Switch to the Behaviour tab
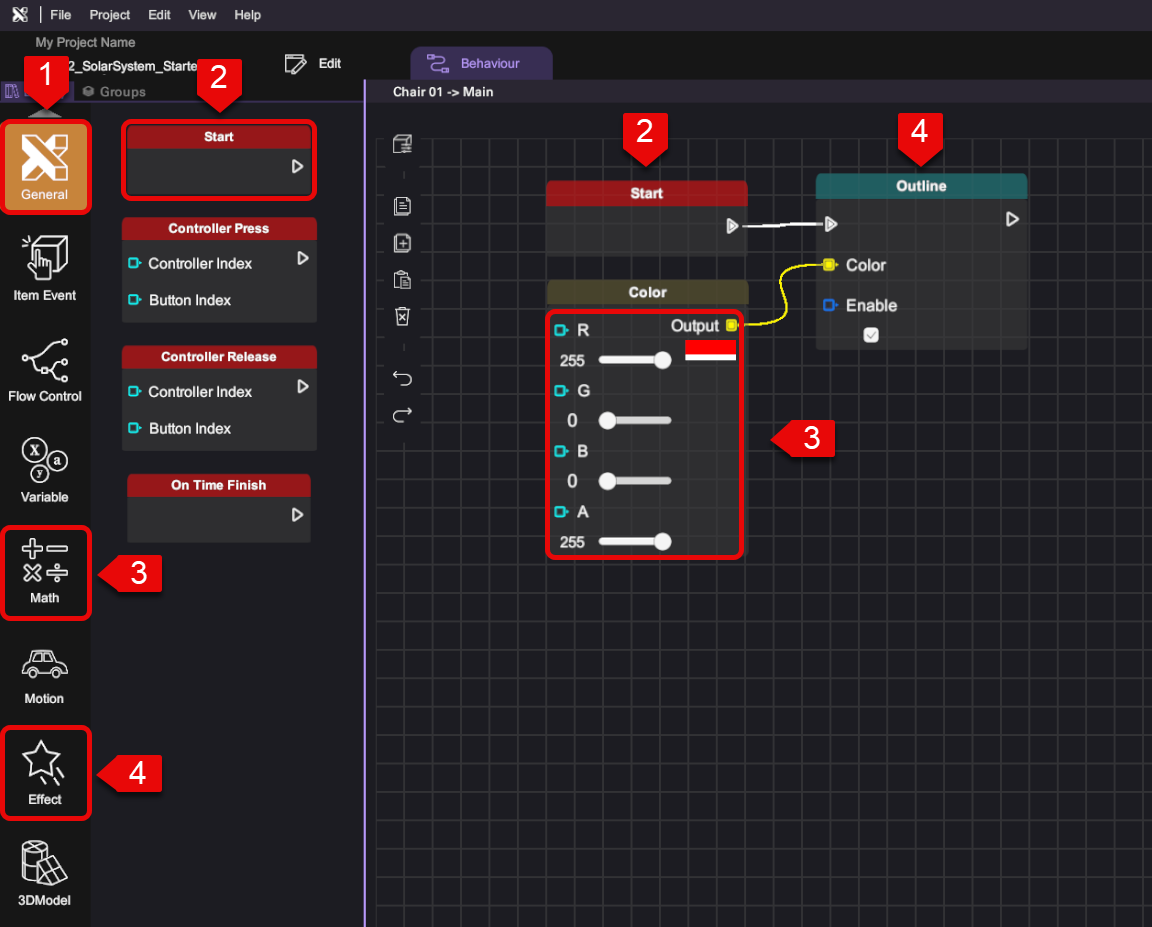 481,63
